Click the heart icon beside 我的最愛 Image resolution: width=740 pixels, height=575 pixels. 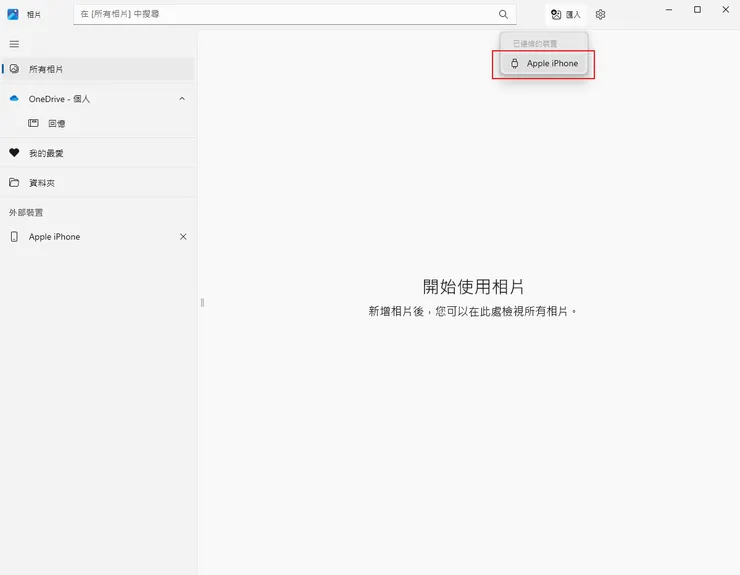(x=14, y=152)
